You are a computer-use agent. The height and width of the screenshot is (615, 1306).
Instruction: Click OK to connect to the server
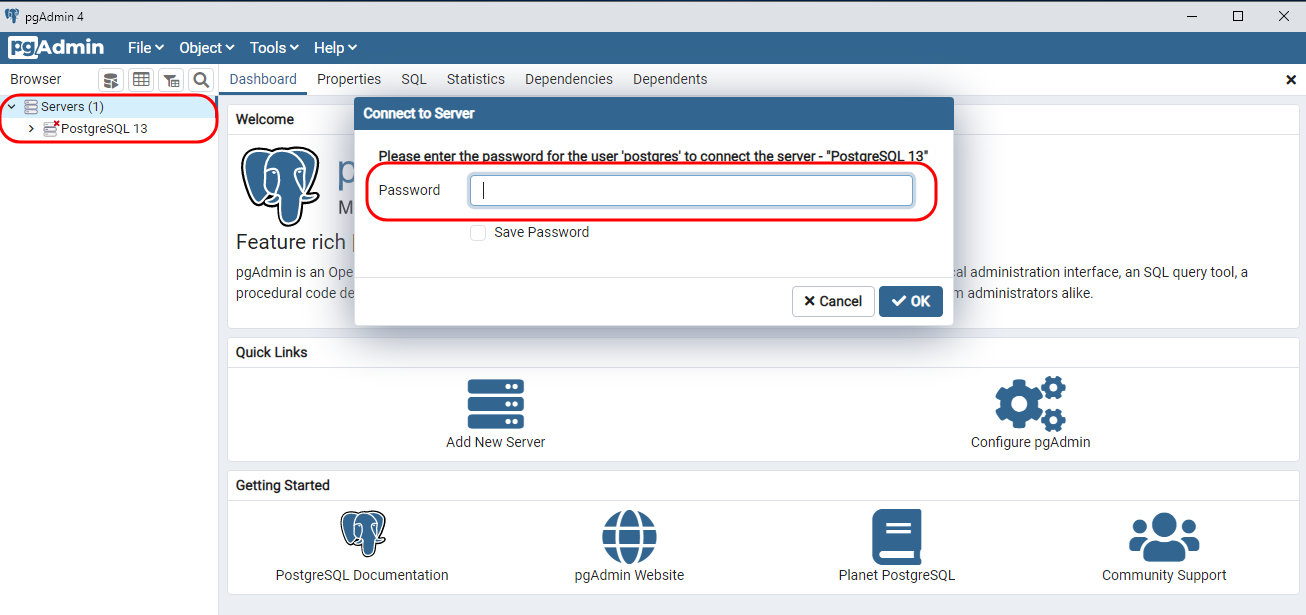point(910,301)
